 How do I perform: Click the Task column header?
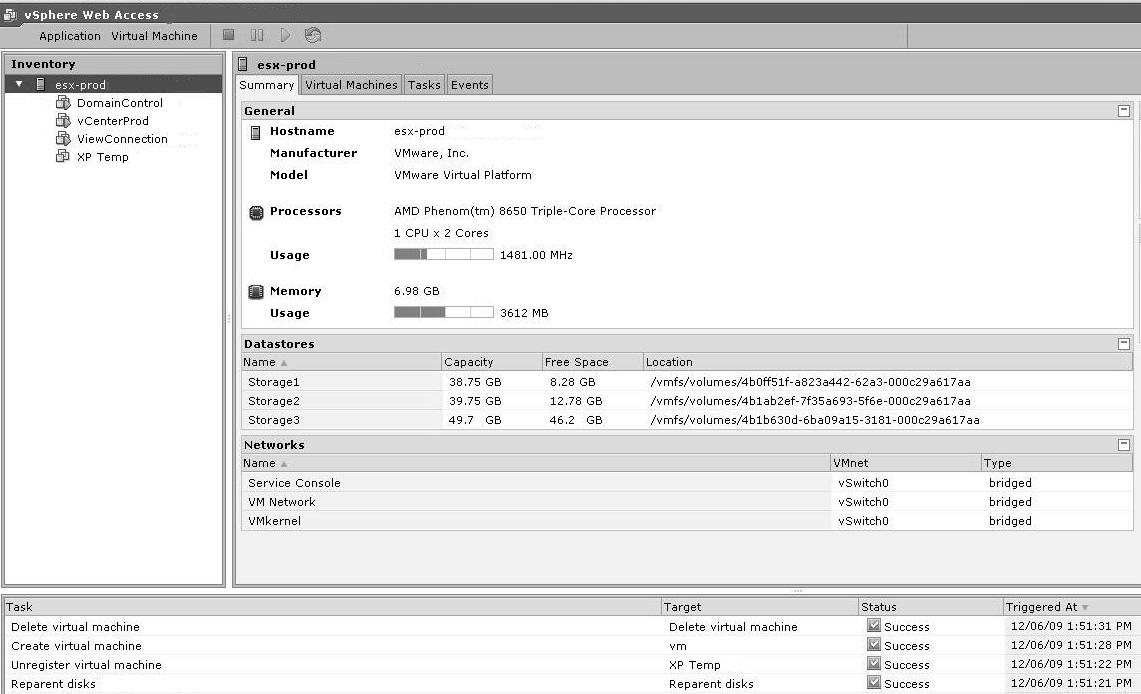[332, 607]
